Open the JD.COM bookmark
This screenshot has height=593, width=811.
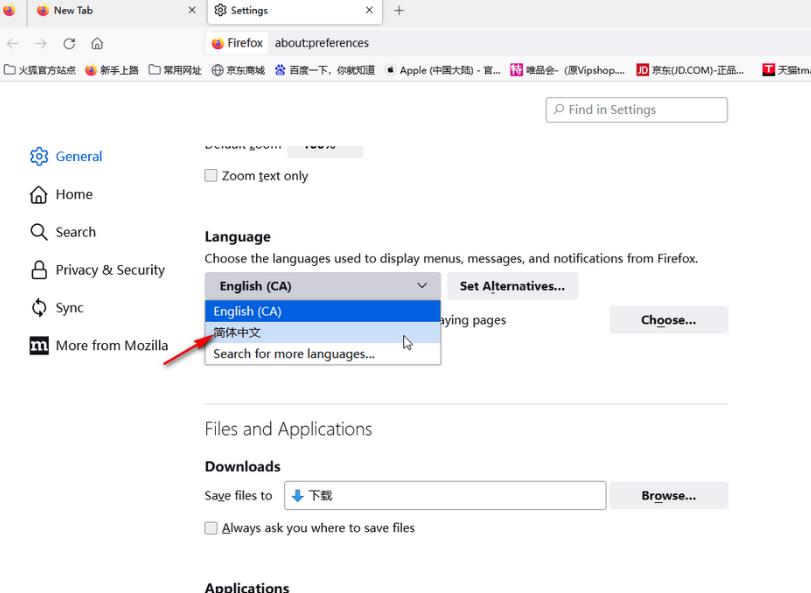(x=690, y=70)
